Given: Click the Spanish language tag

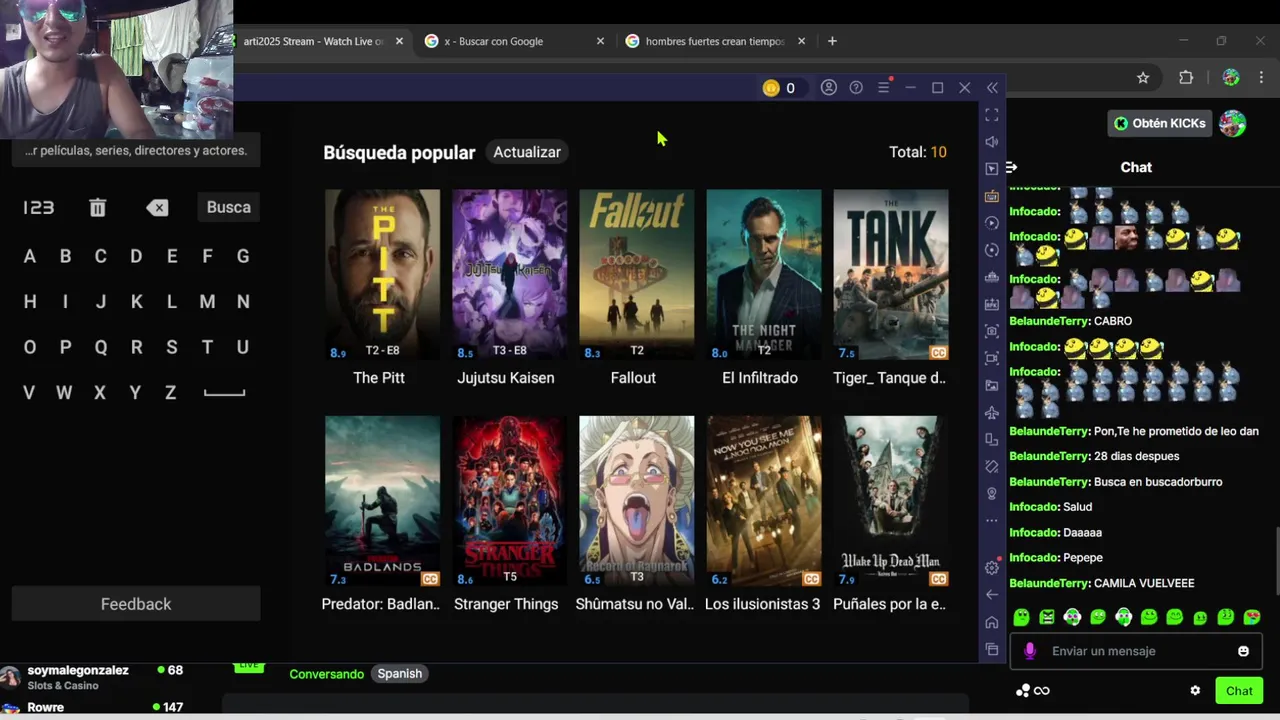Looking at the screenshot, I should coord(400,674).
